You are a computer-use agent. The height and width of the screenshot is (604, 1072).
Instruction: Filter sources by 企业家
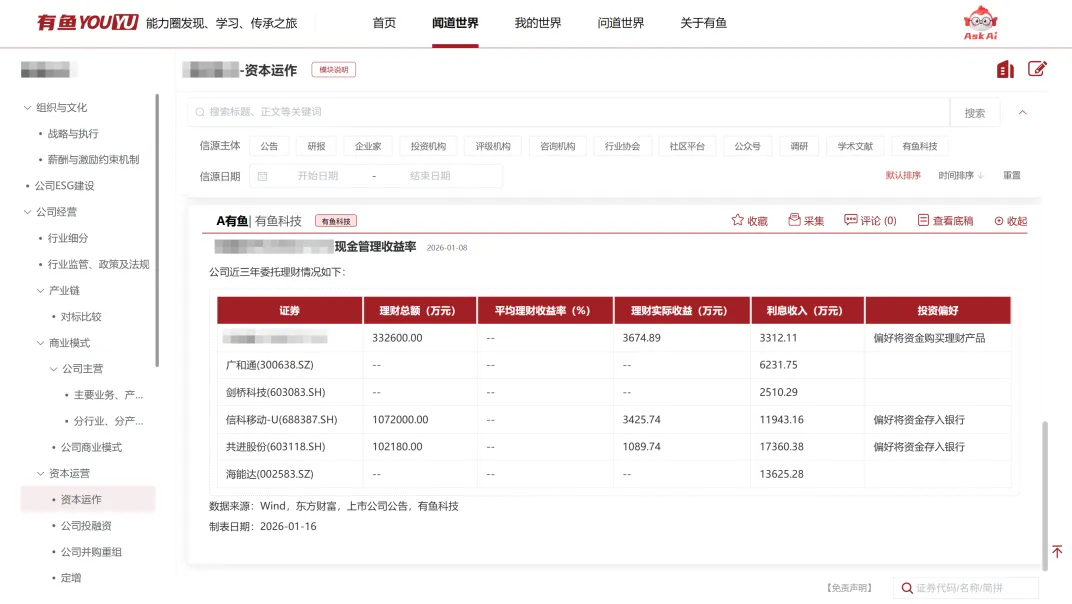(368, 146)
